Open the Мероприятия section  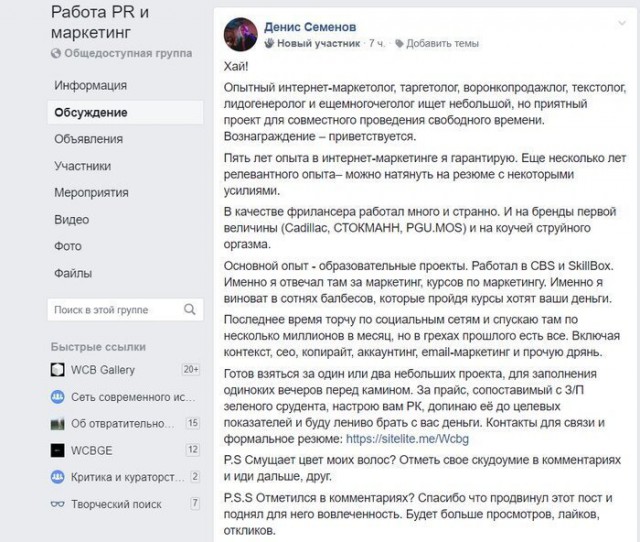point(90,192)
